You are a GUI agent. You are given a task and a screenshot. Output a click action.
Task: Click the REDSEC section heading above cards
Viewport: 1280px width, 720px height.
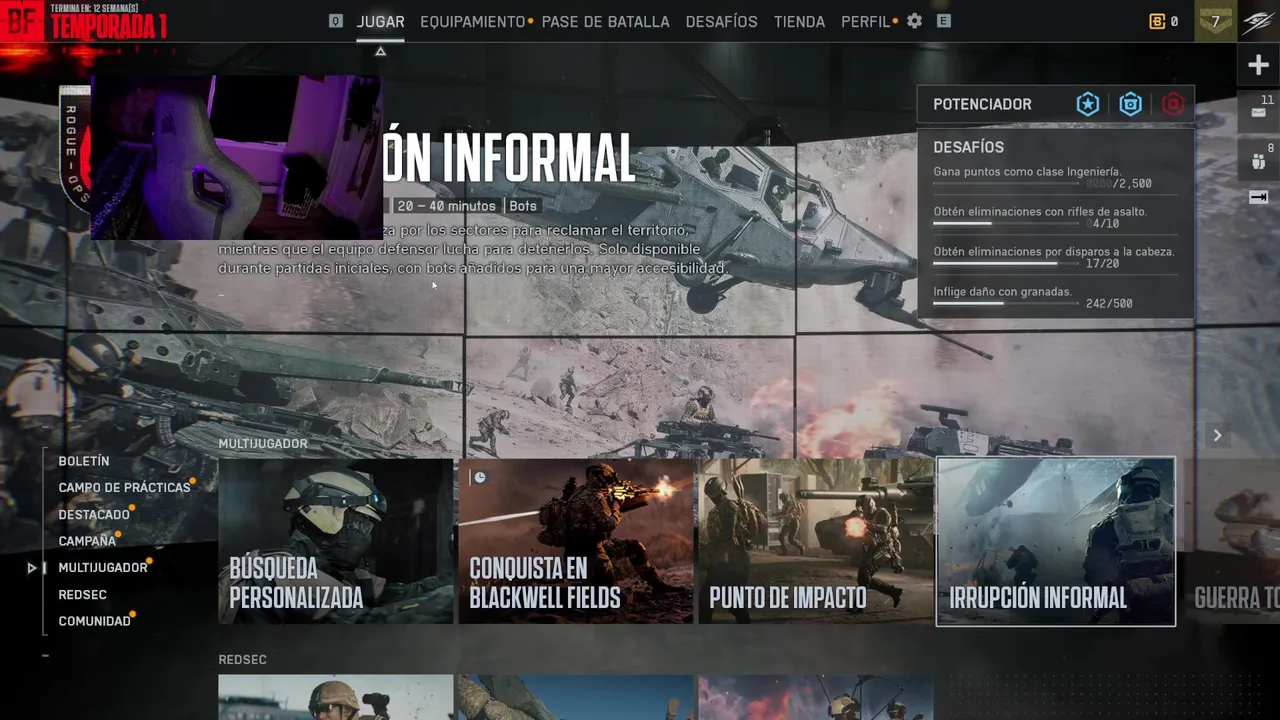[x=242, y=660]
